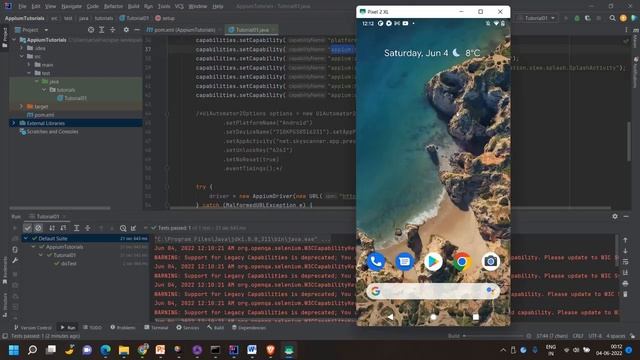Click export test results icon

[133, 228]
